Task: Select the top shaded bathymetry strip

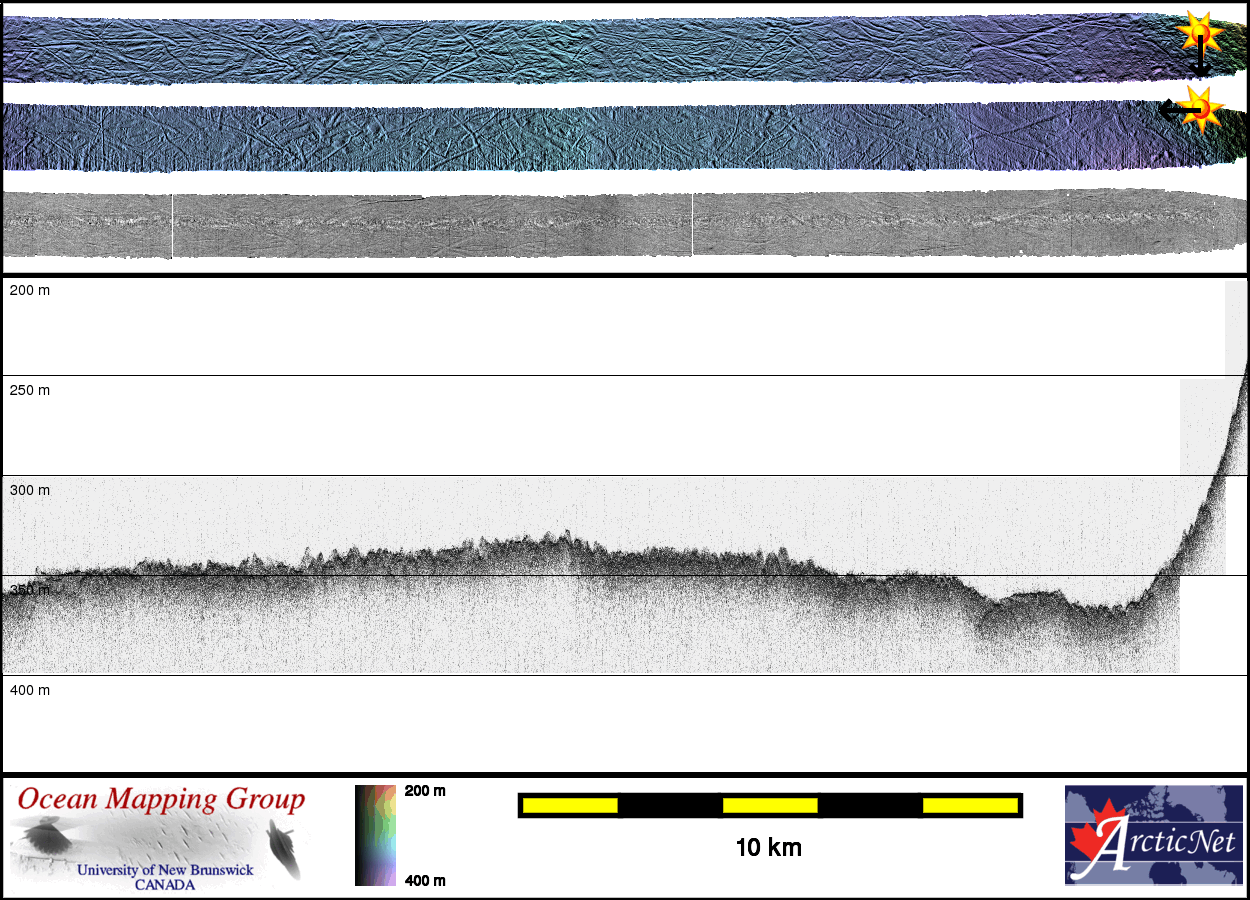Action: [600, 48]
